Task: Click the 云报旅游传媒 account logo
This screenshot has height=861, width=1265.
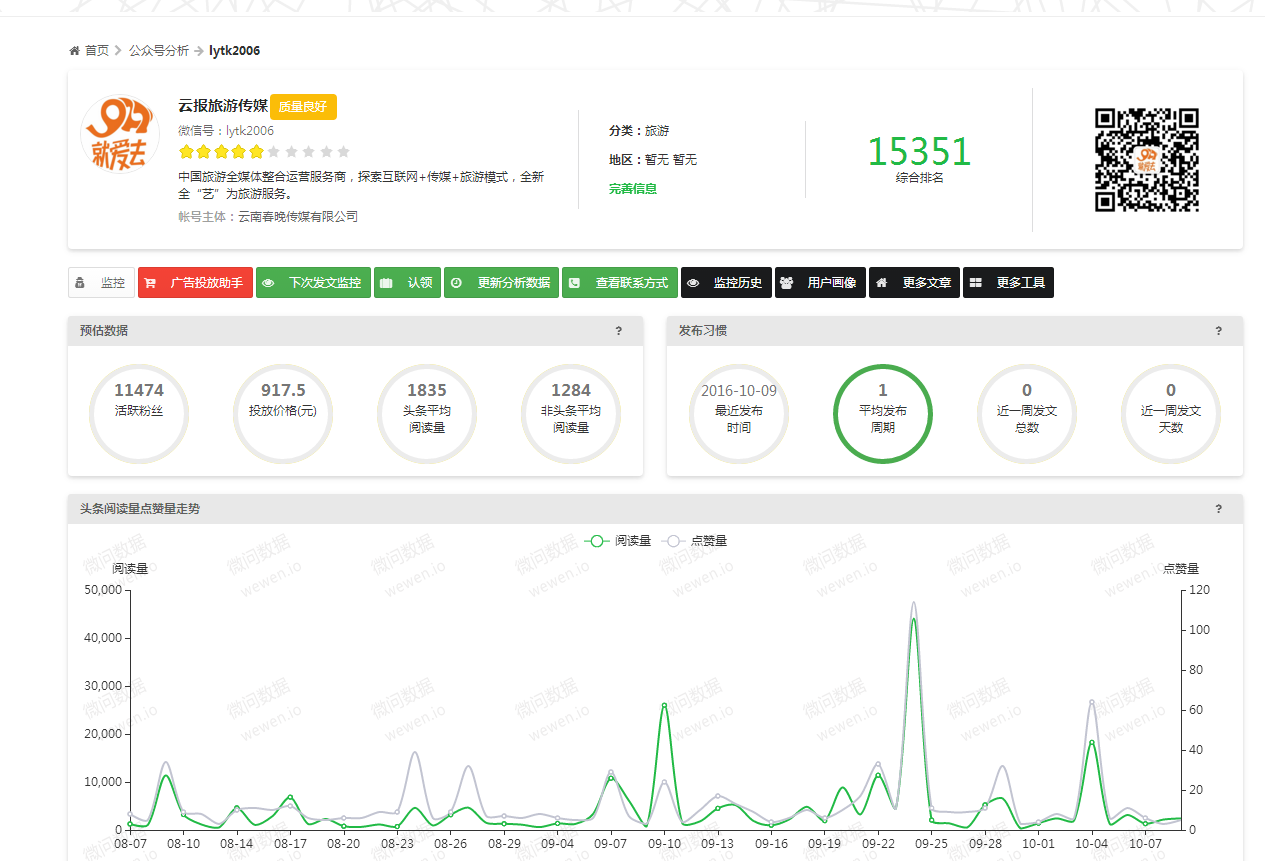Action: coord(118,133)
